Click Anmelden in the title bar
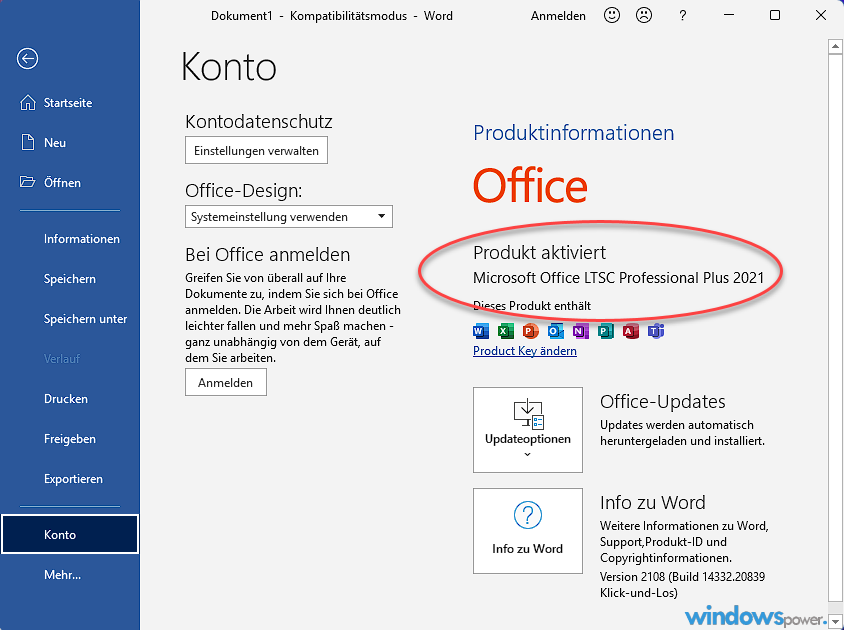Viewport: 844px width, 630px height. point(558,16)
